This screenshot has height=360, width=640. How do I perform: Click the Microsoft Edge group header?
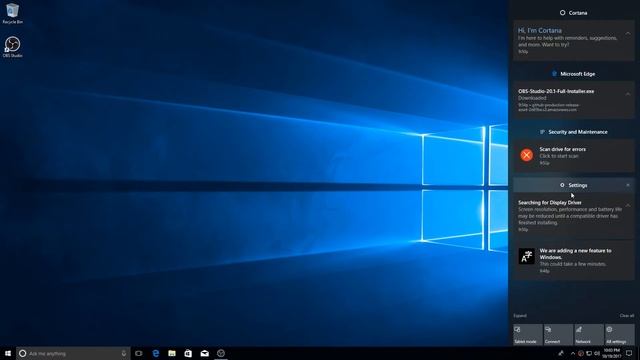click(573, 74)
